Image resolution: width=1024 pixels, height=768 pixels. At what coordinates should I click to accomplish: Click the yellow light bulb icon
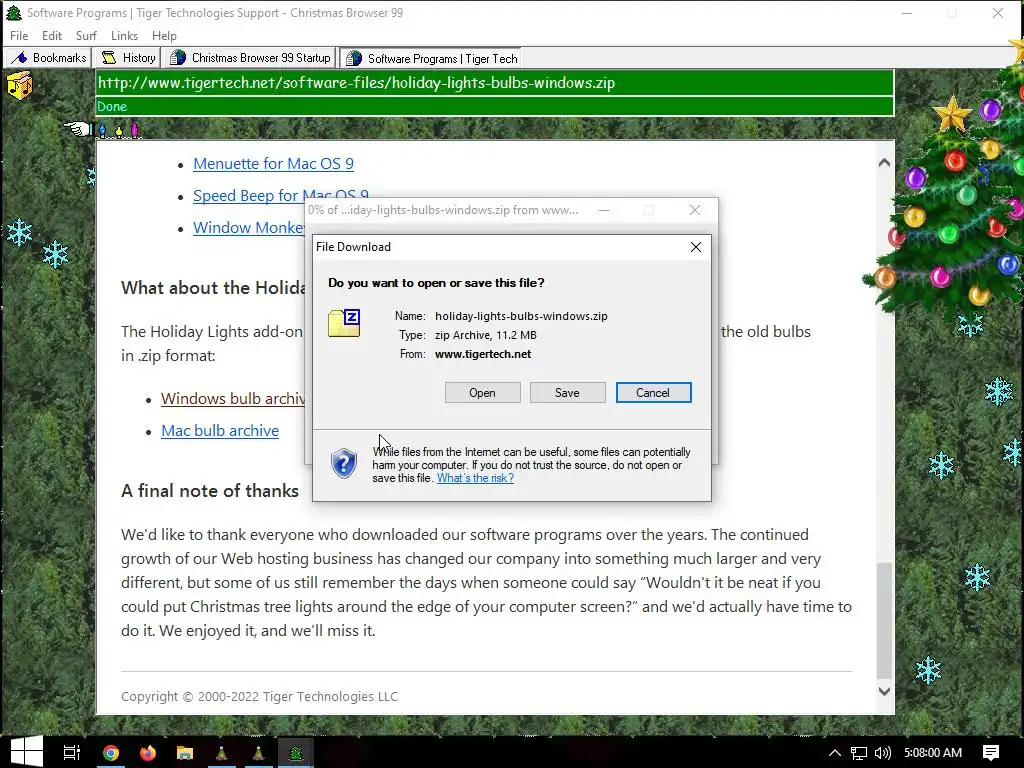[119, 131]
